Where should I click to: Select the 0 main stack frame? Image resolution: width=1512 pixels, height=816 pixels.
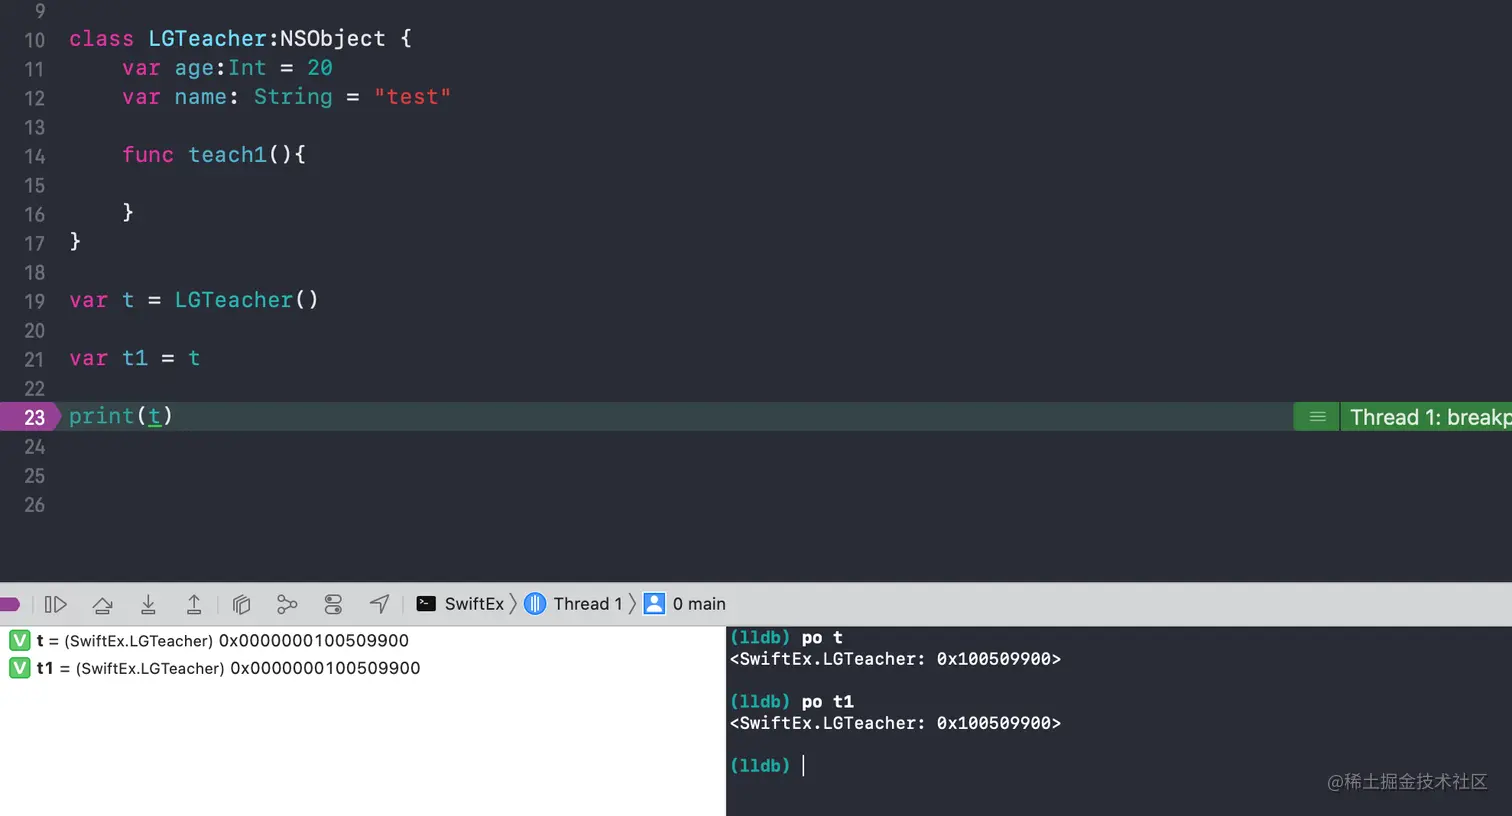(685, 604)
